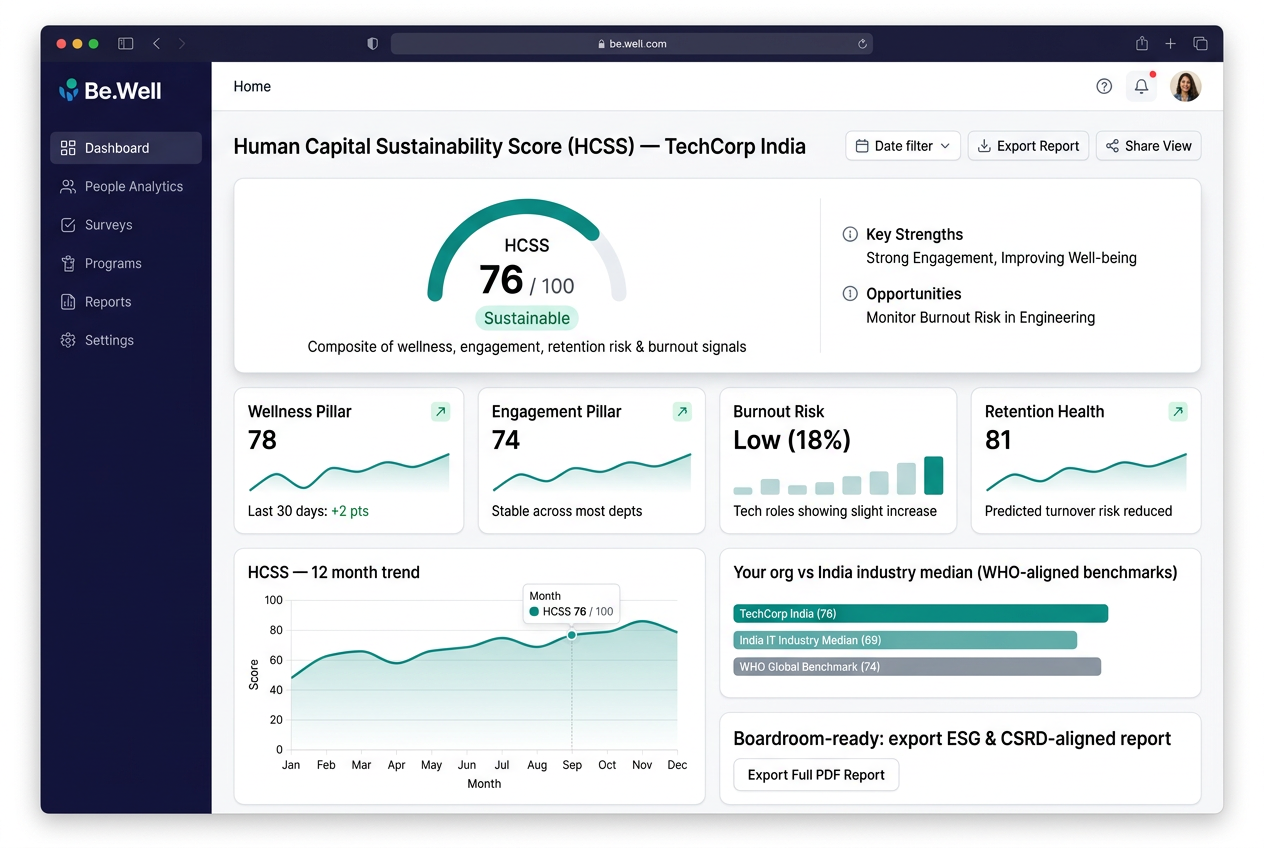The image size is (1264, 848).
Task: Reload the page via browser refresh icon
Action: [862, 44]
